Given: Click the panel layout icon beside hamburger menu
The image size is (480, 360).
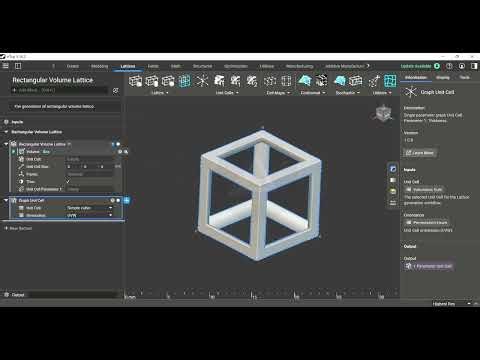Looking at the screenshot, I should [x=18, y=66].
